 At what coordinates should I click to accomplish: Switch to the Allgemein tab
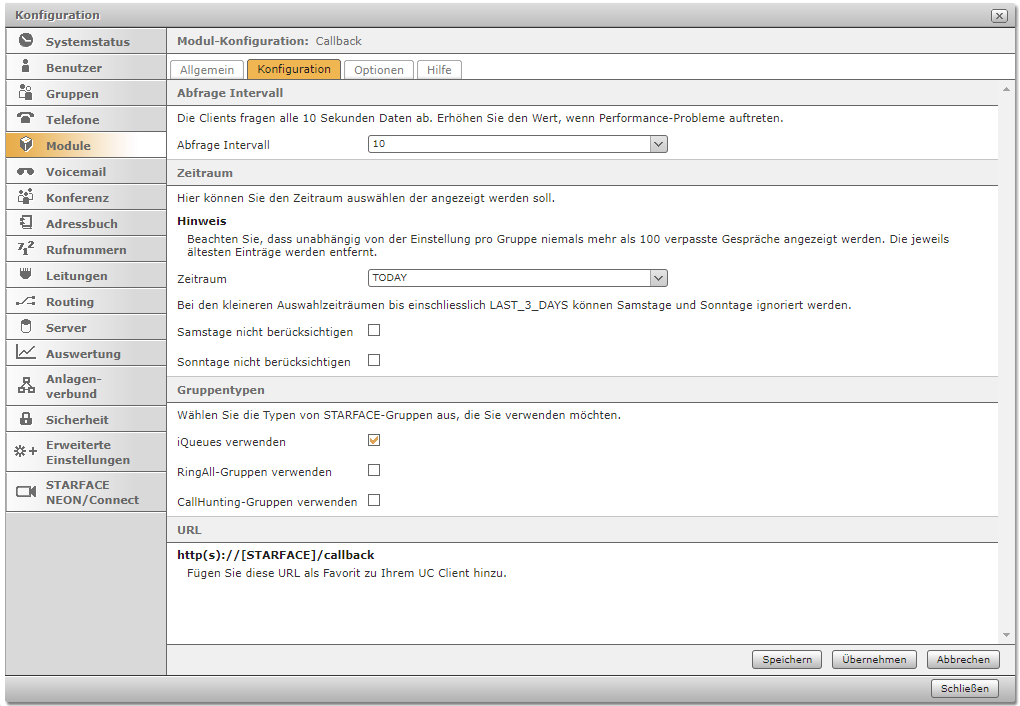click(x=207, y=70)
